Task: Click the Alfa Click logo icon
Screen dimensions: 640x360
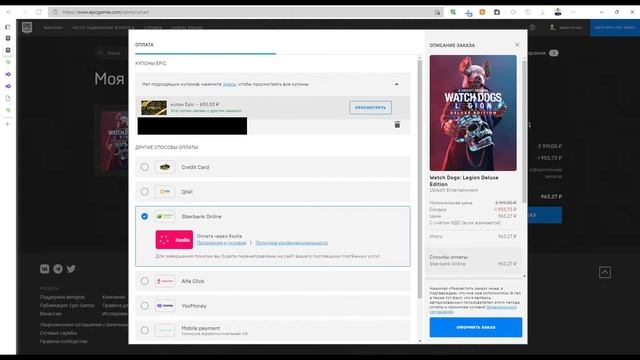Action: [x=165, y=281]
